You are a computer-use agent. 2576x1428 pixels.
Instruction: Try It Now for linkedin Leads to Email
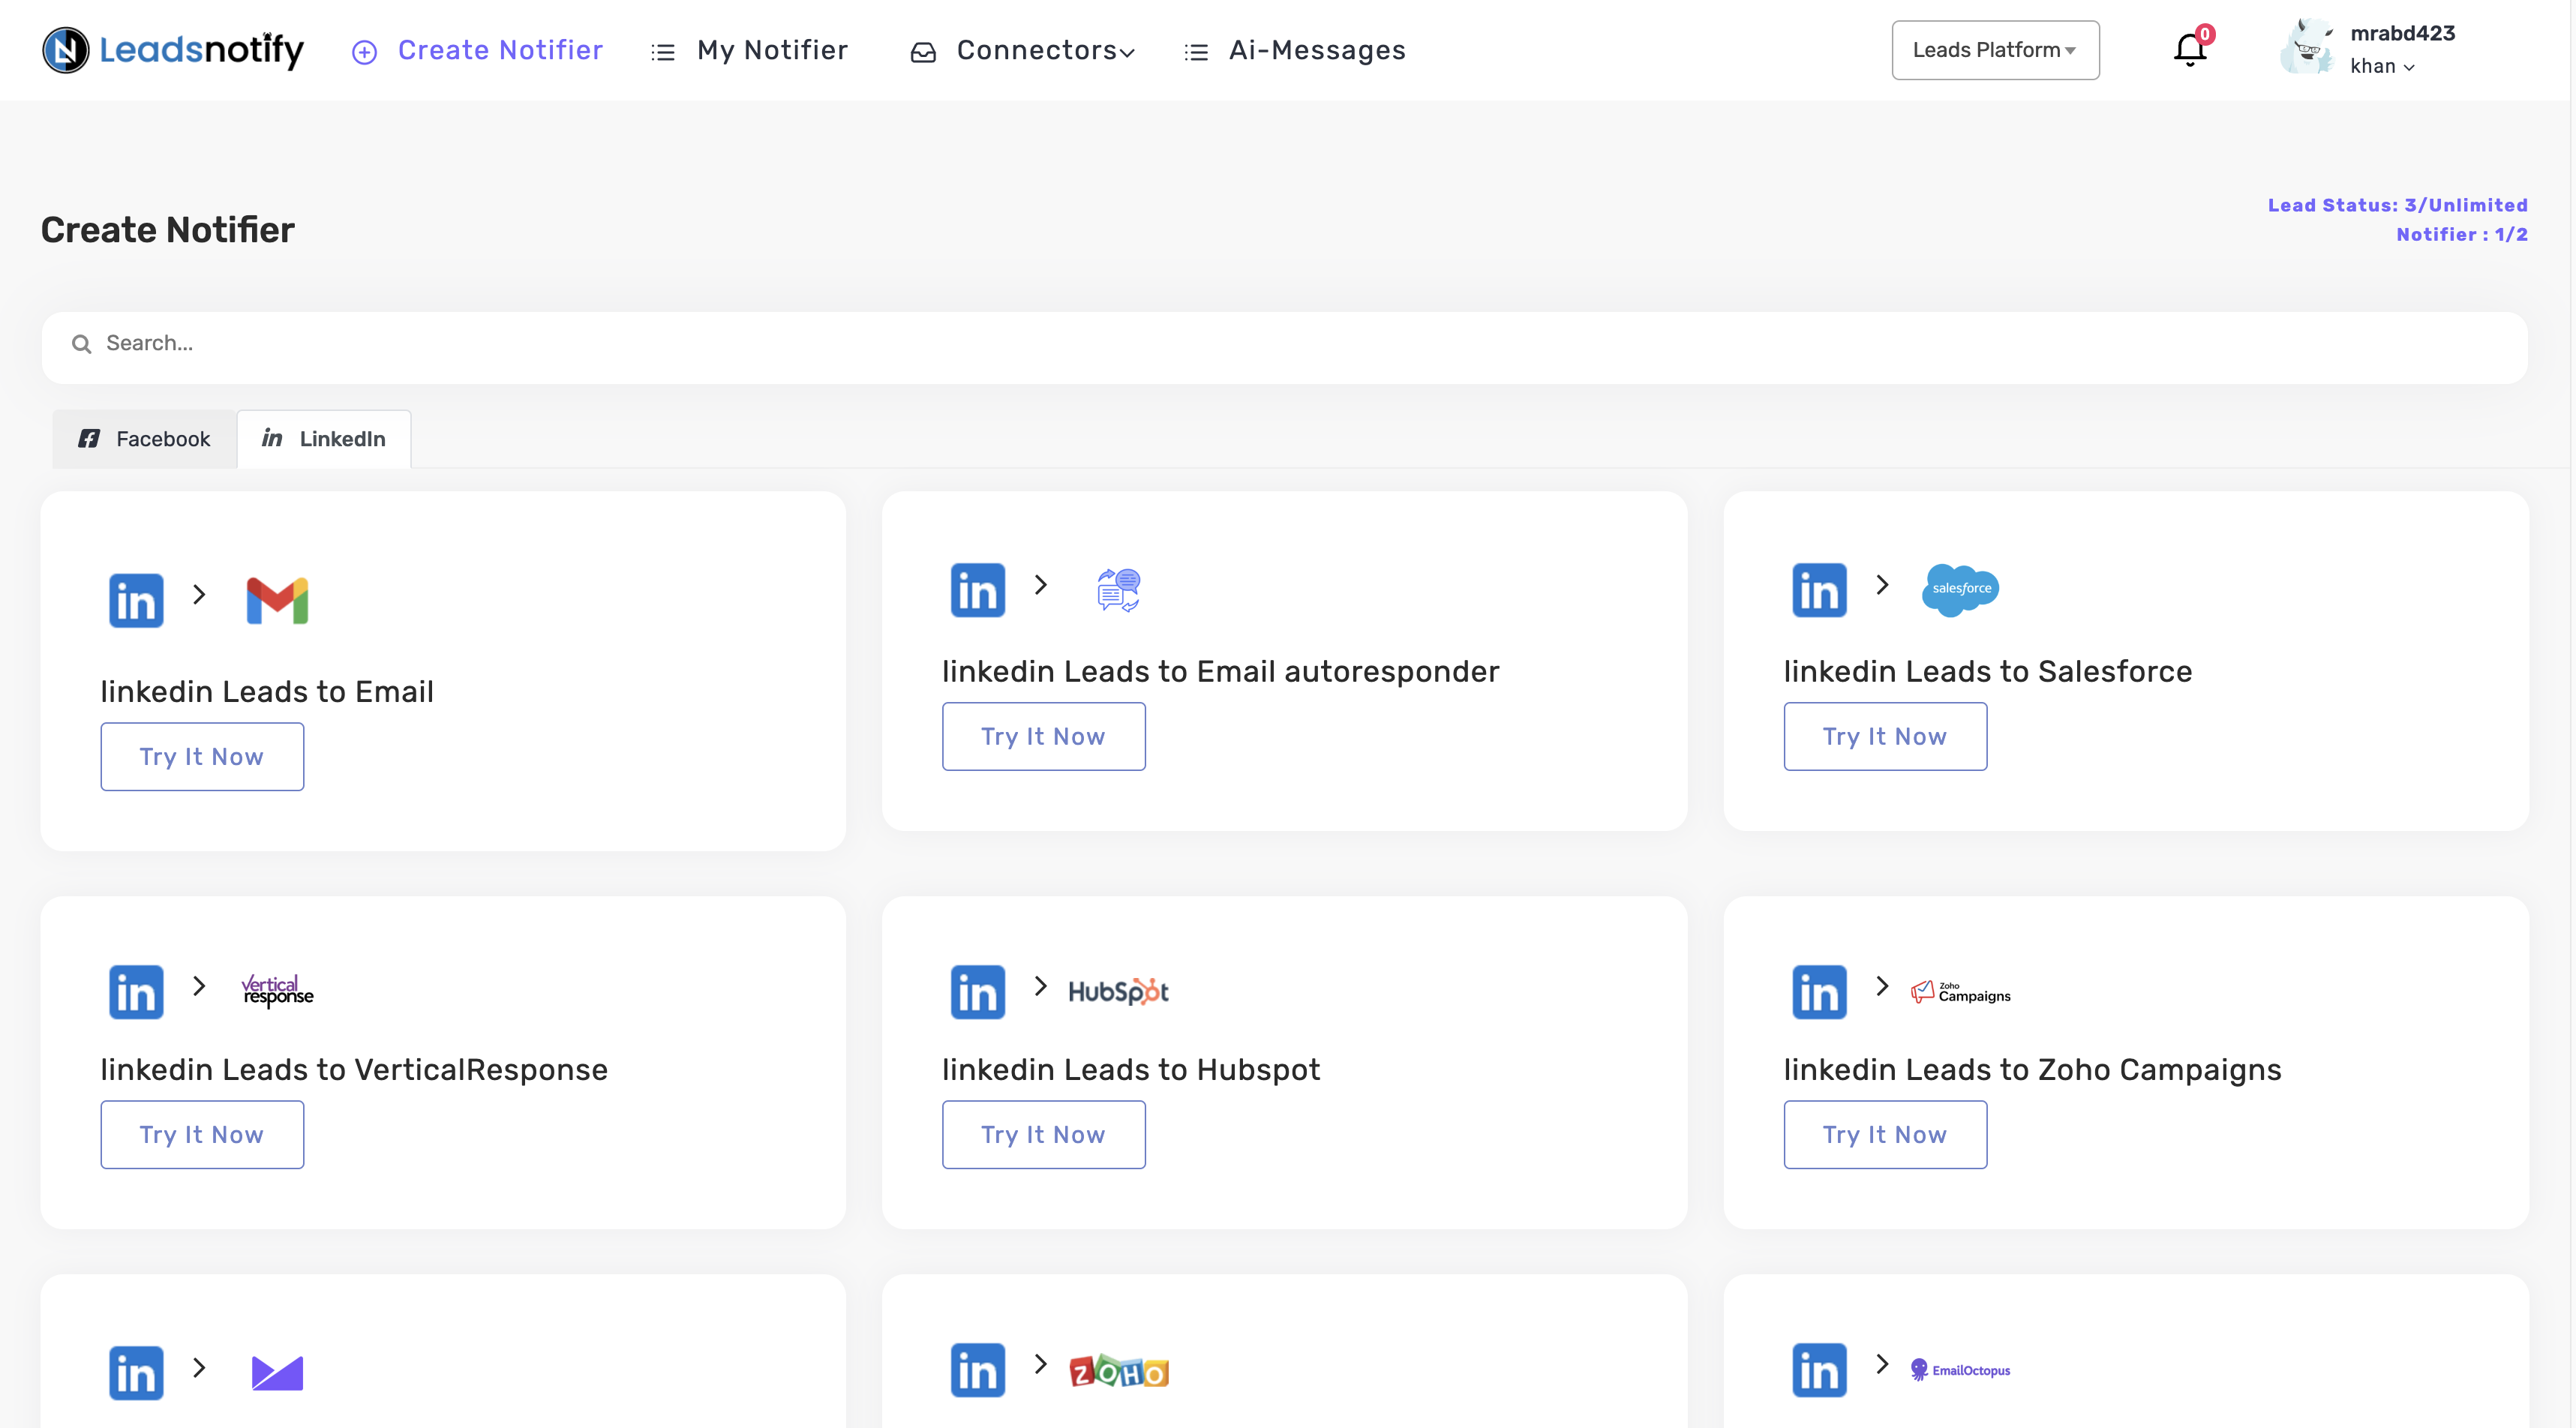coord(202,757)
